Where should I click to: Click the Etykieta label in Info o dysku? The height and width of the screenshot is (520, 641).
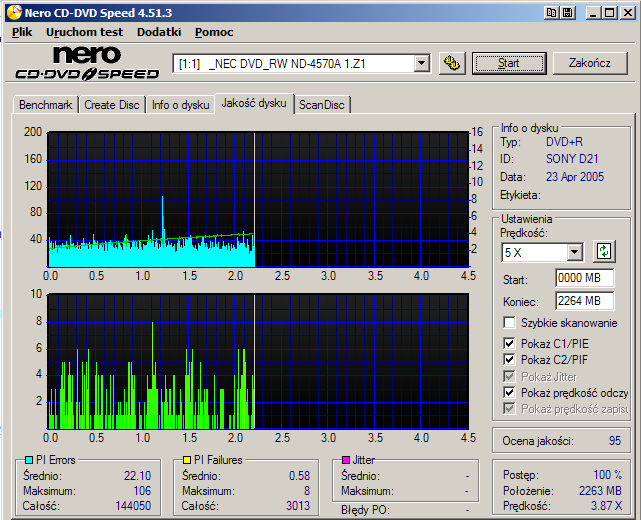click(x=520, y=195)
